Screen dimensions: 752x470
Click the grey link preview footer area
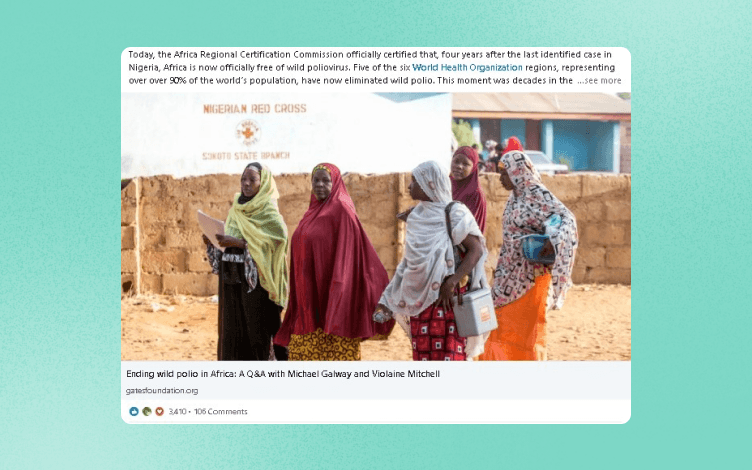tap(376, 380)
